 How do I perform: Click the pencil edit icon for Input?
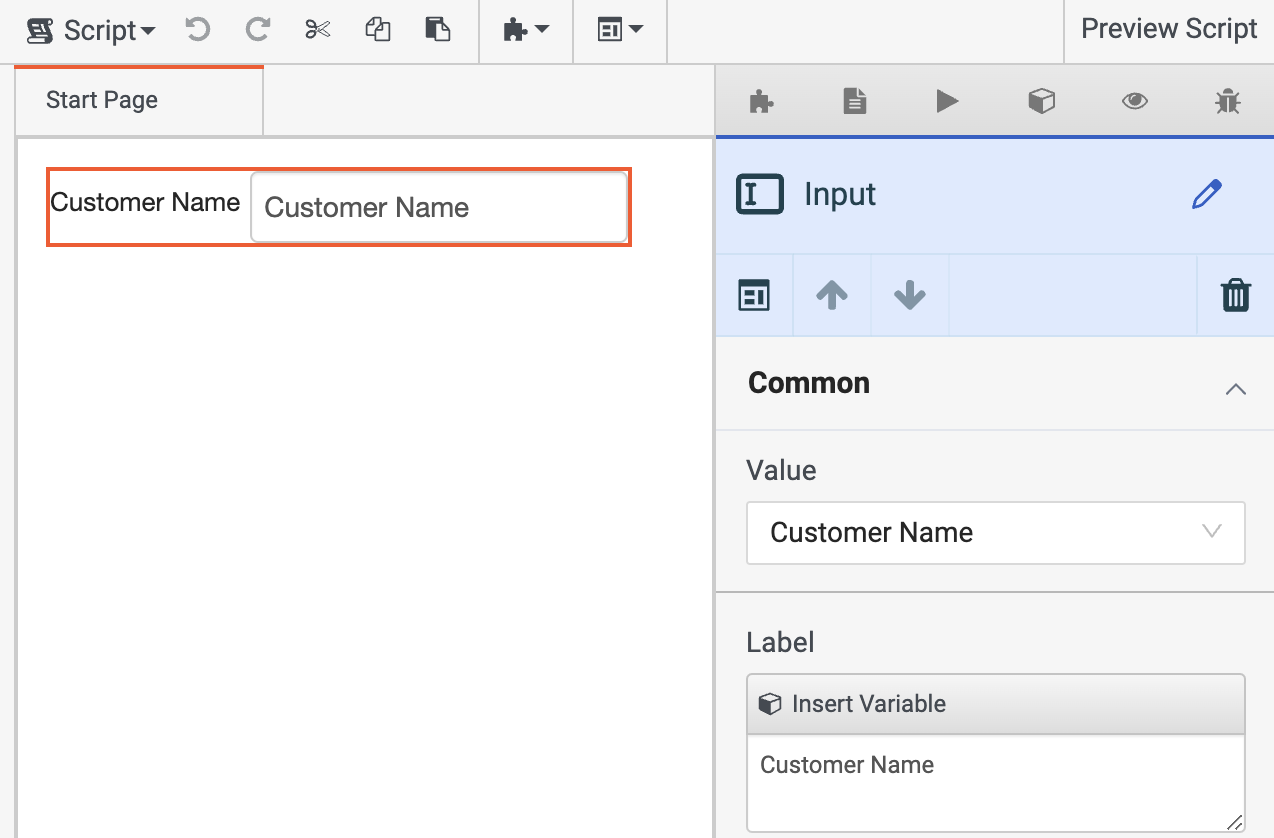[x=1207, y=194]
